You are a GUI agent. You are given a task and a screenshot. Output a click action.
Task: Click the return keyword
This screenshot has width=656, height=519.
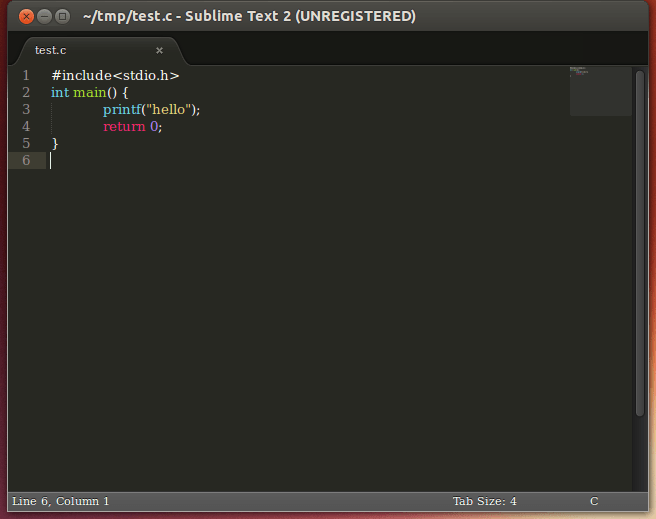click(x=124, y=126)
